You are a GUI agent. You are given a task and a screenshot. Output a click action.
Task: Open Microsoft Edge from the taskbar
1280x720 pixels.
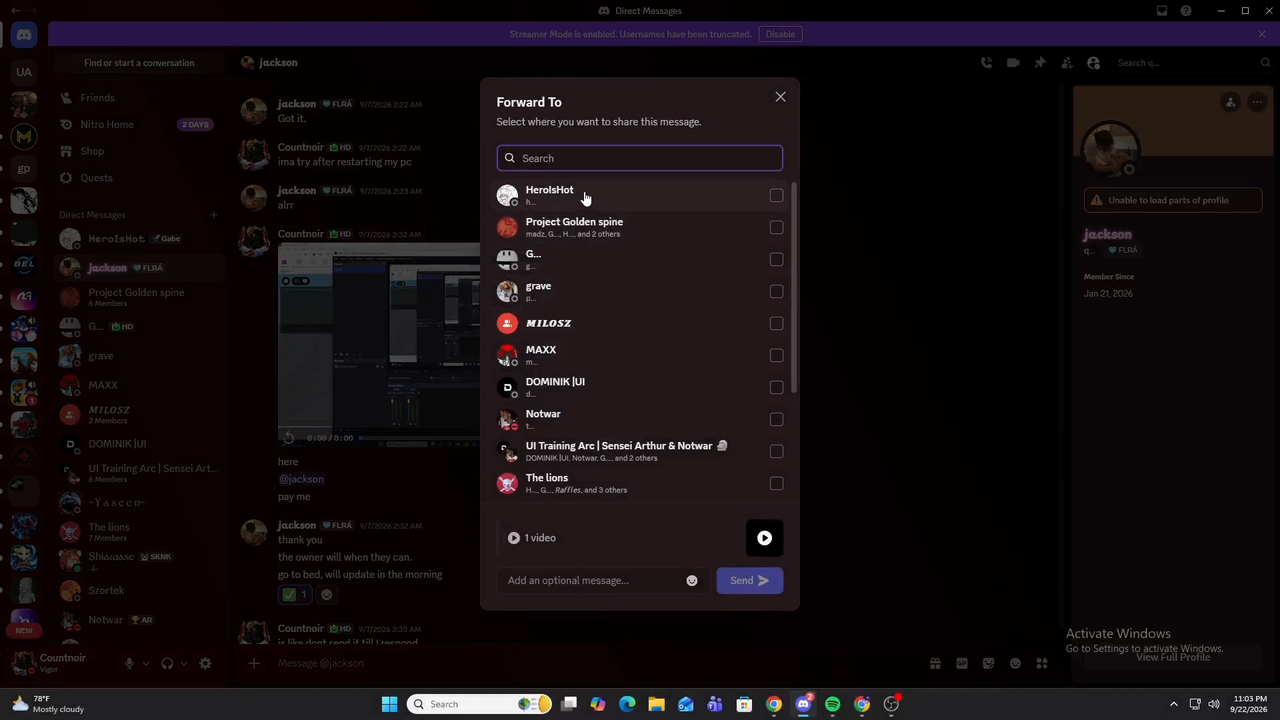point(627,704)
